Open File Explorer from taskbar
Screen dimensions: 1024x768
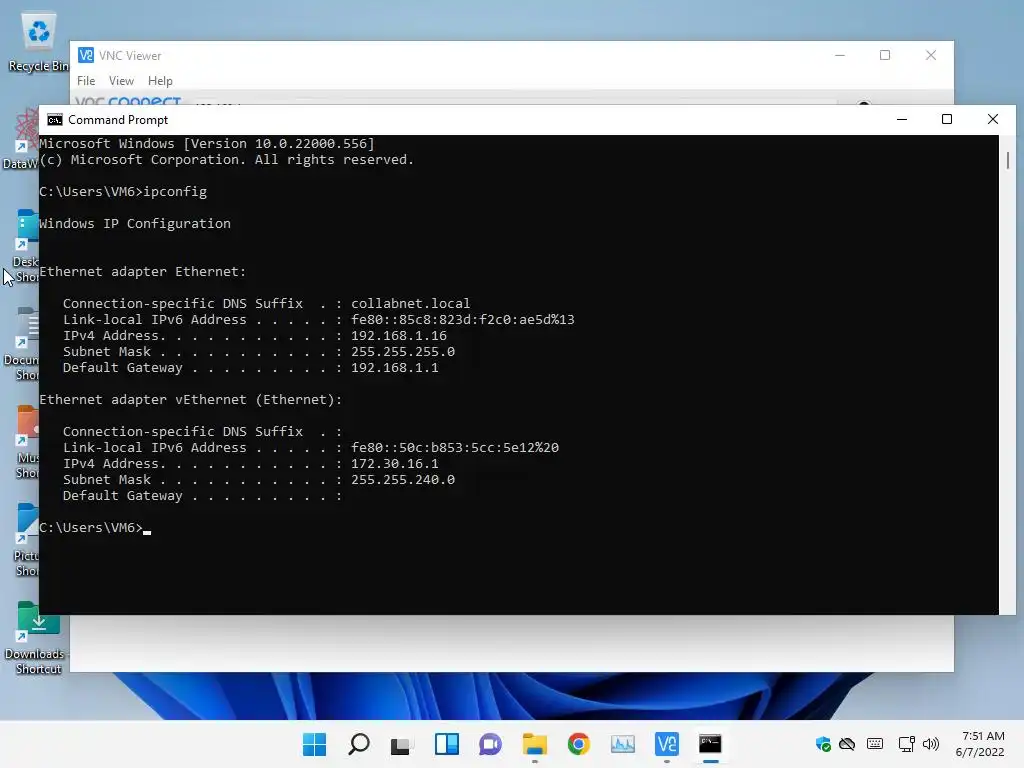tap(534, 744)
